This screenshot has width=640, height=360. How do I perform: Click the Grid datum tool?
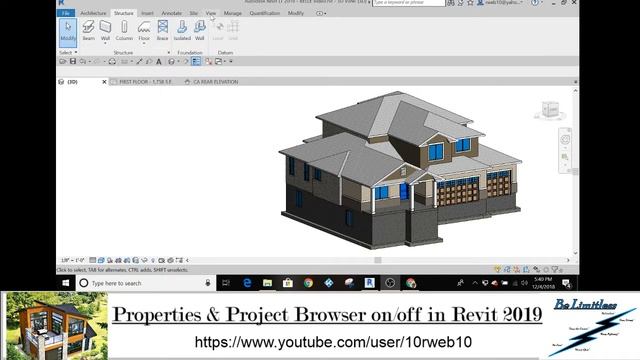coord(233,31)
